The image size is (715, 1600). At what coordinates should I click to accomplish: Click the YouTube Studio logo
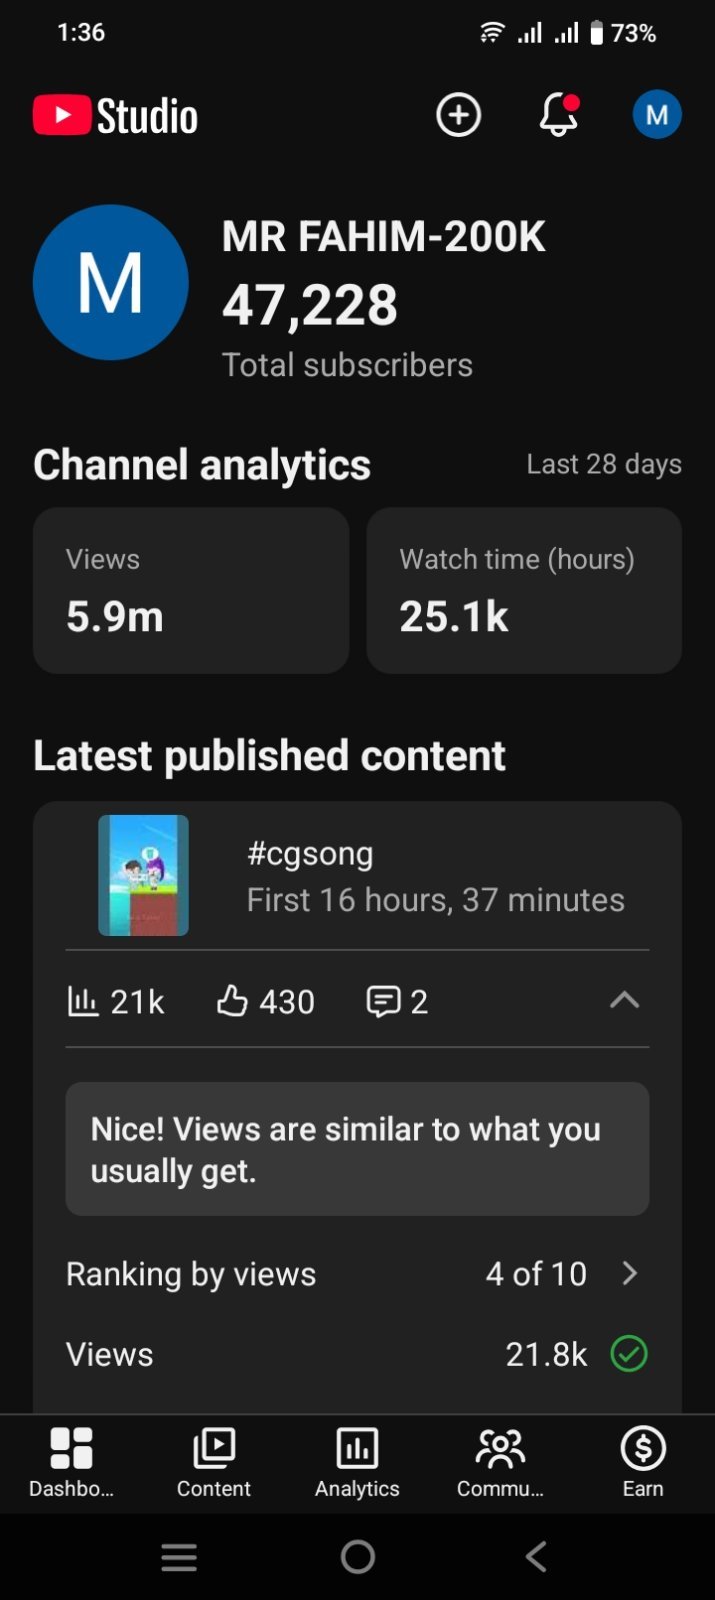coord(116,116)
